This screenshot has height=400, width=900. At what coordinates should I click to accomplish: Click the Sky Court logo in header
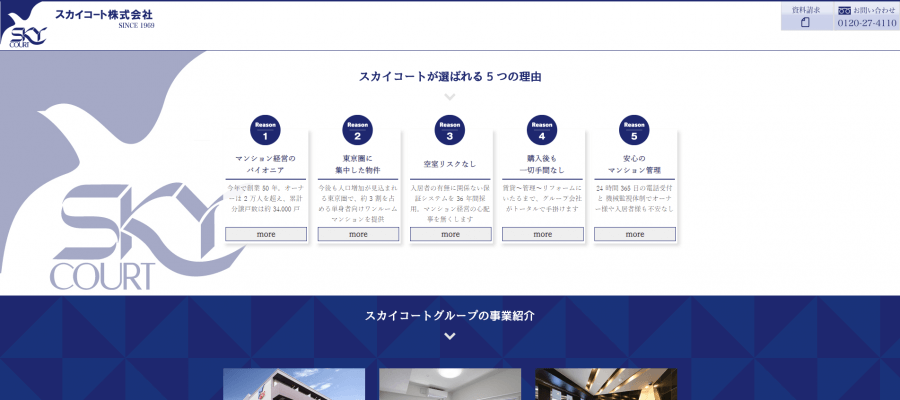click(x=24, y=25)
